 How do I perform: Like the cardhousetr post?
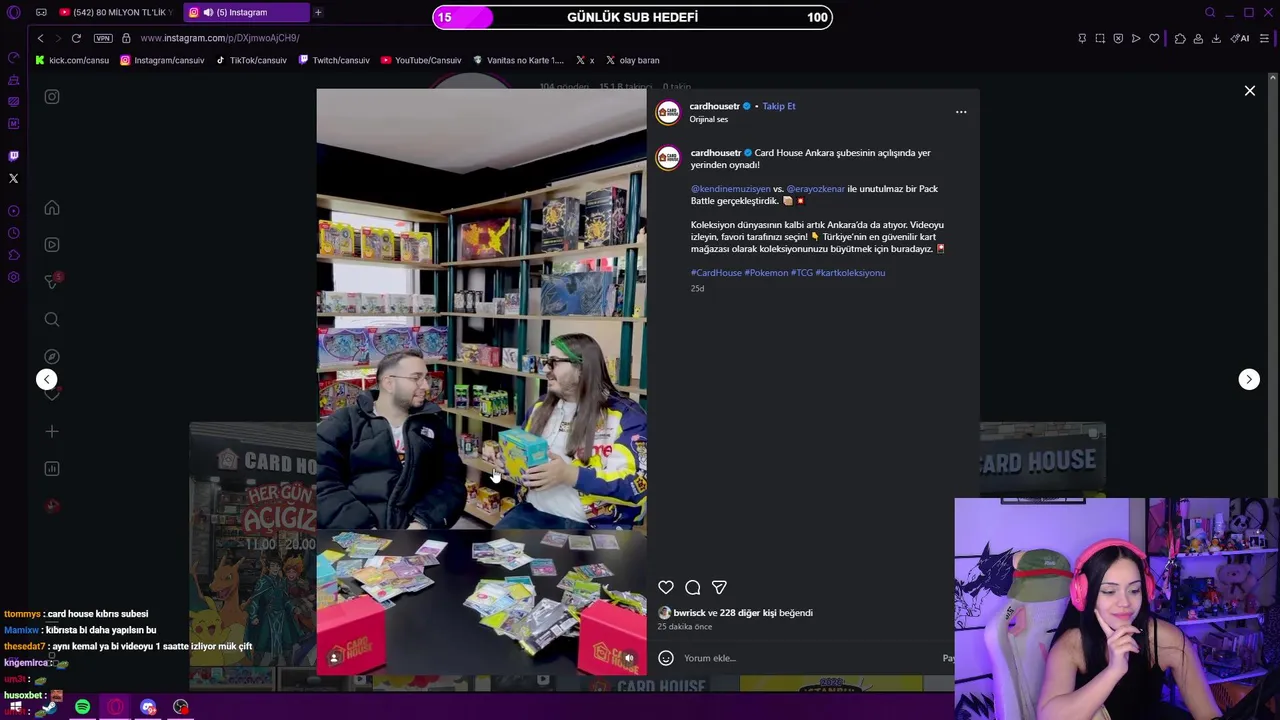click(666, 587)
